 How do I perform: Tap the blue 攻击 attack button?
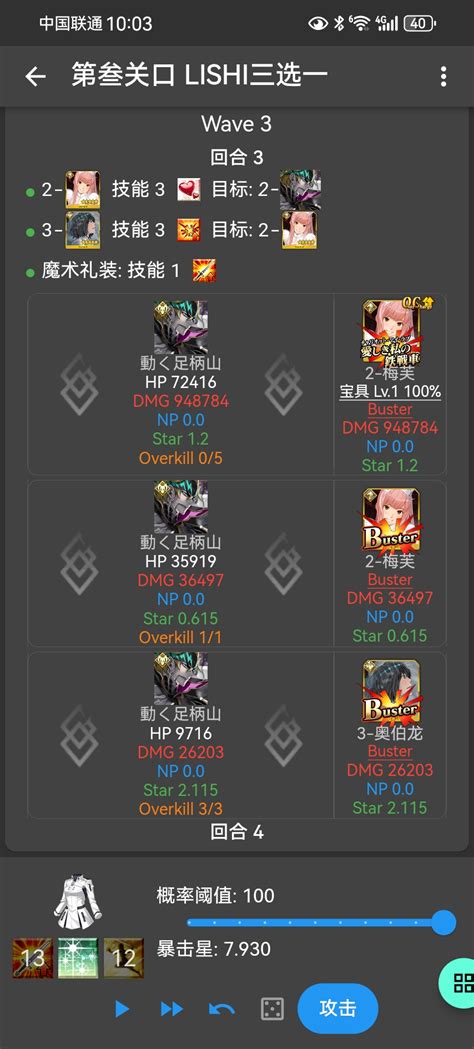coord(338,1008)
